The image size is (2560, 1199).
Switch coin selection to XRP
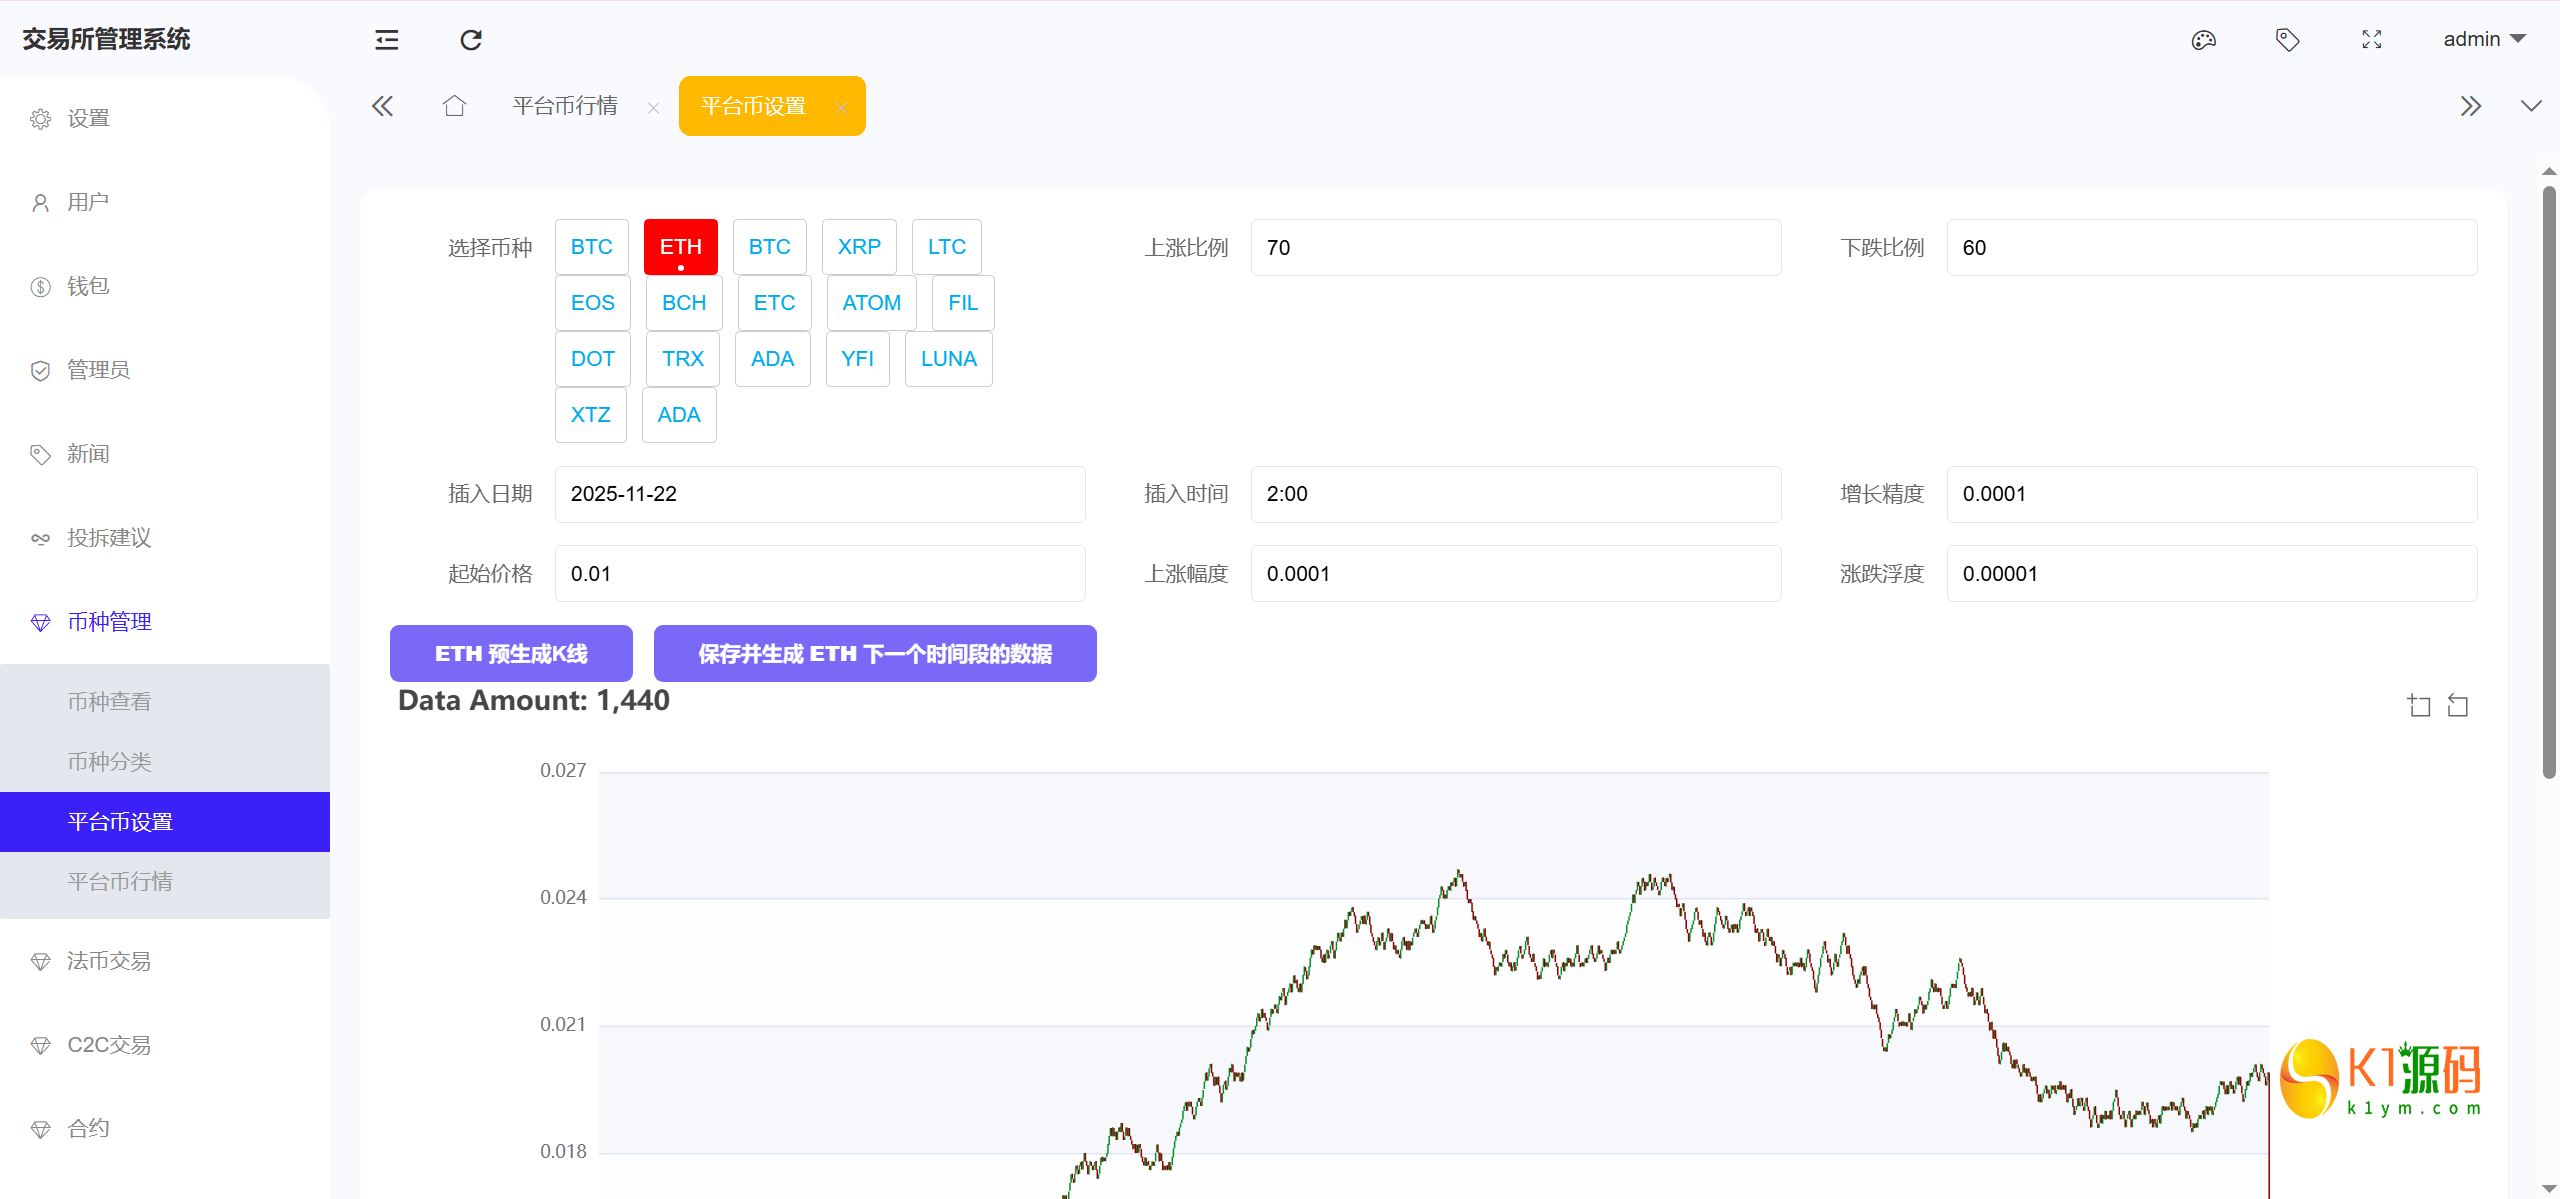pyautogui.click(x=858, y=246)
